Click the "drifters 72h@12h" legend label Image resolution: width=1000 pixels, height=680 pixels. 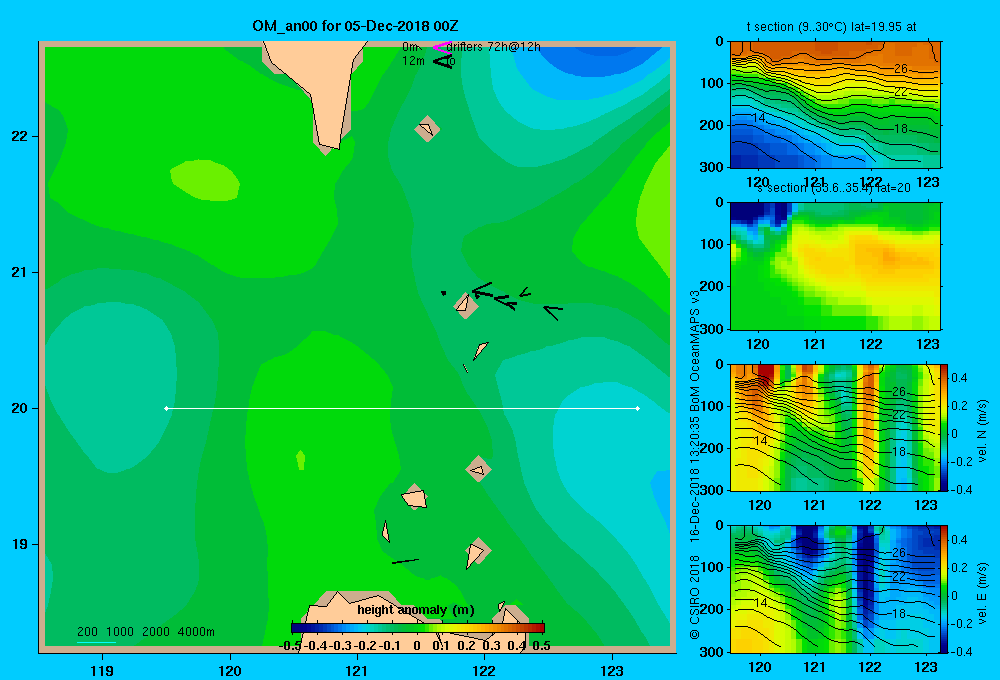[x=494, y=47]
